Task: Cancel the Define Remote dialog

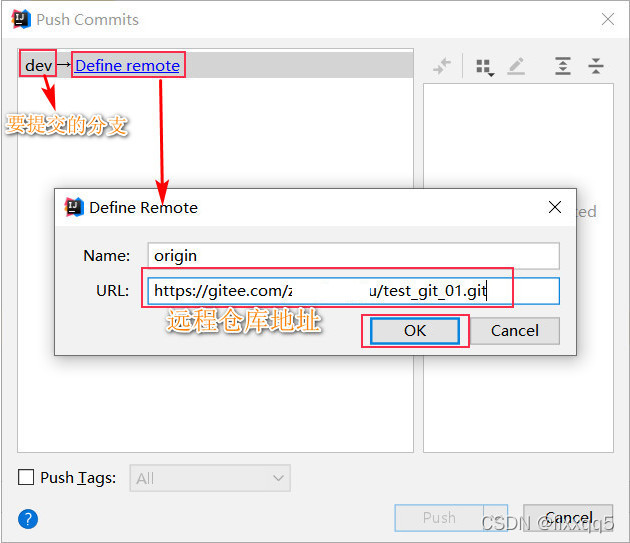Action: click(515, 331)
